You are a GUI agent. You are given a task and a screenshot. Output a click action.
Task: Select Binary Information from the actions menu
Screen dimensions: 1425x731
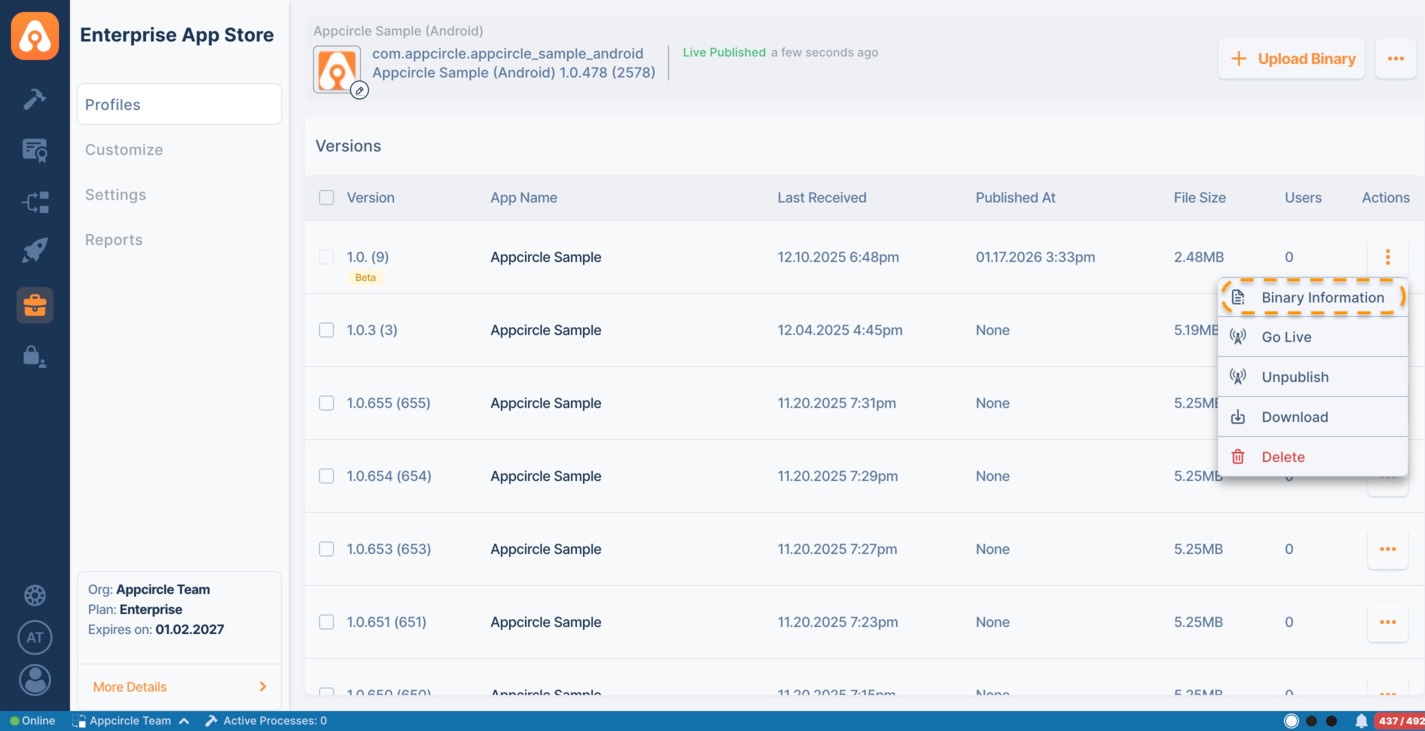point(1324,297)
